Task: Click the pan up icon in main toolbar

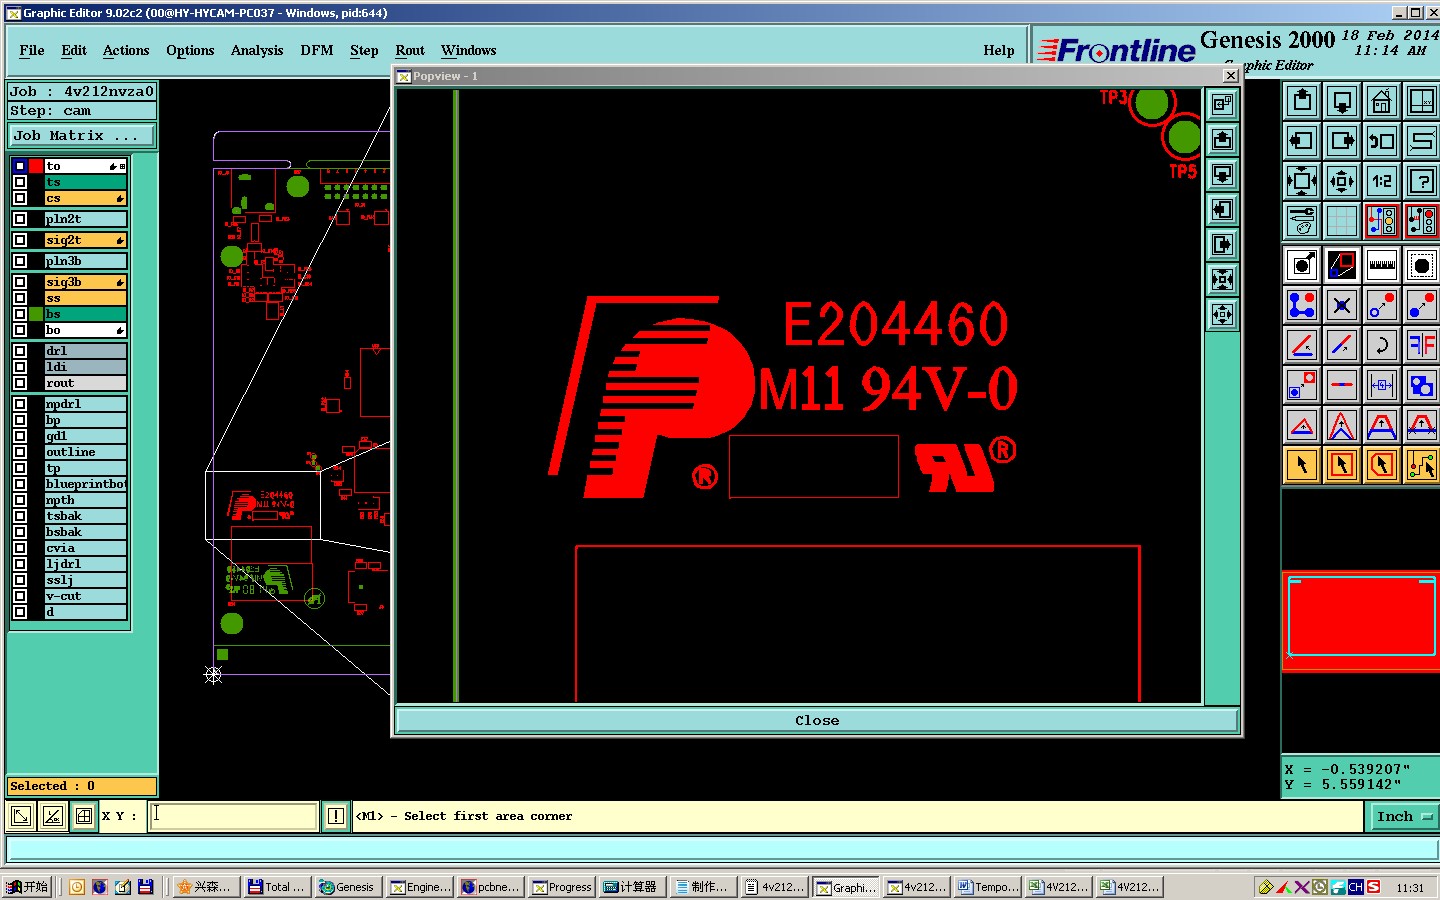Action: (1302, 101)
